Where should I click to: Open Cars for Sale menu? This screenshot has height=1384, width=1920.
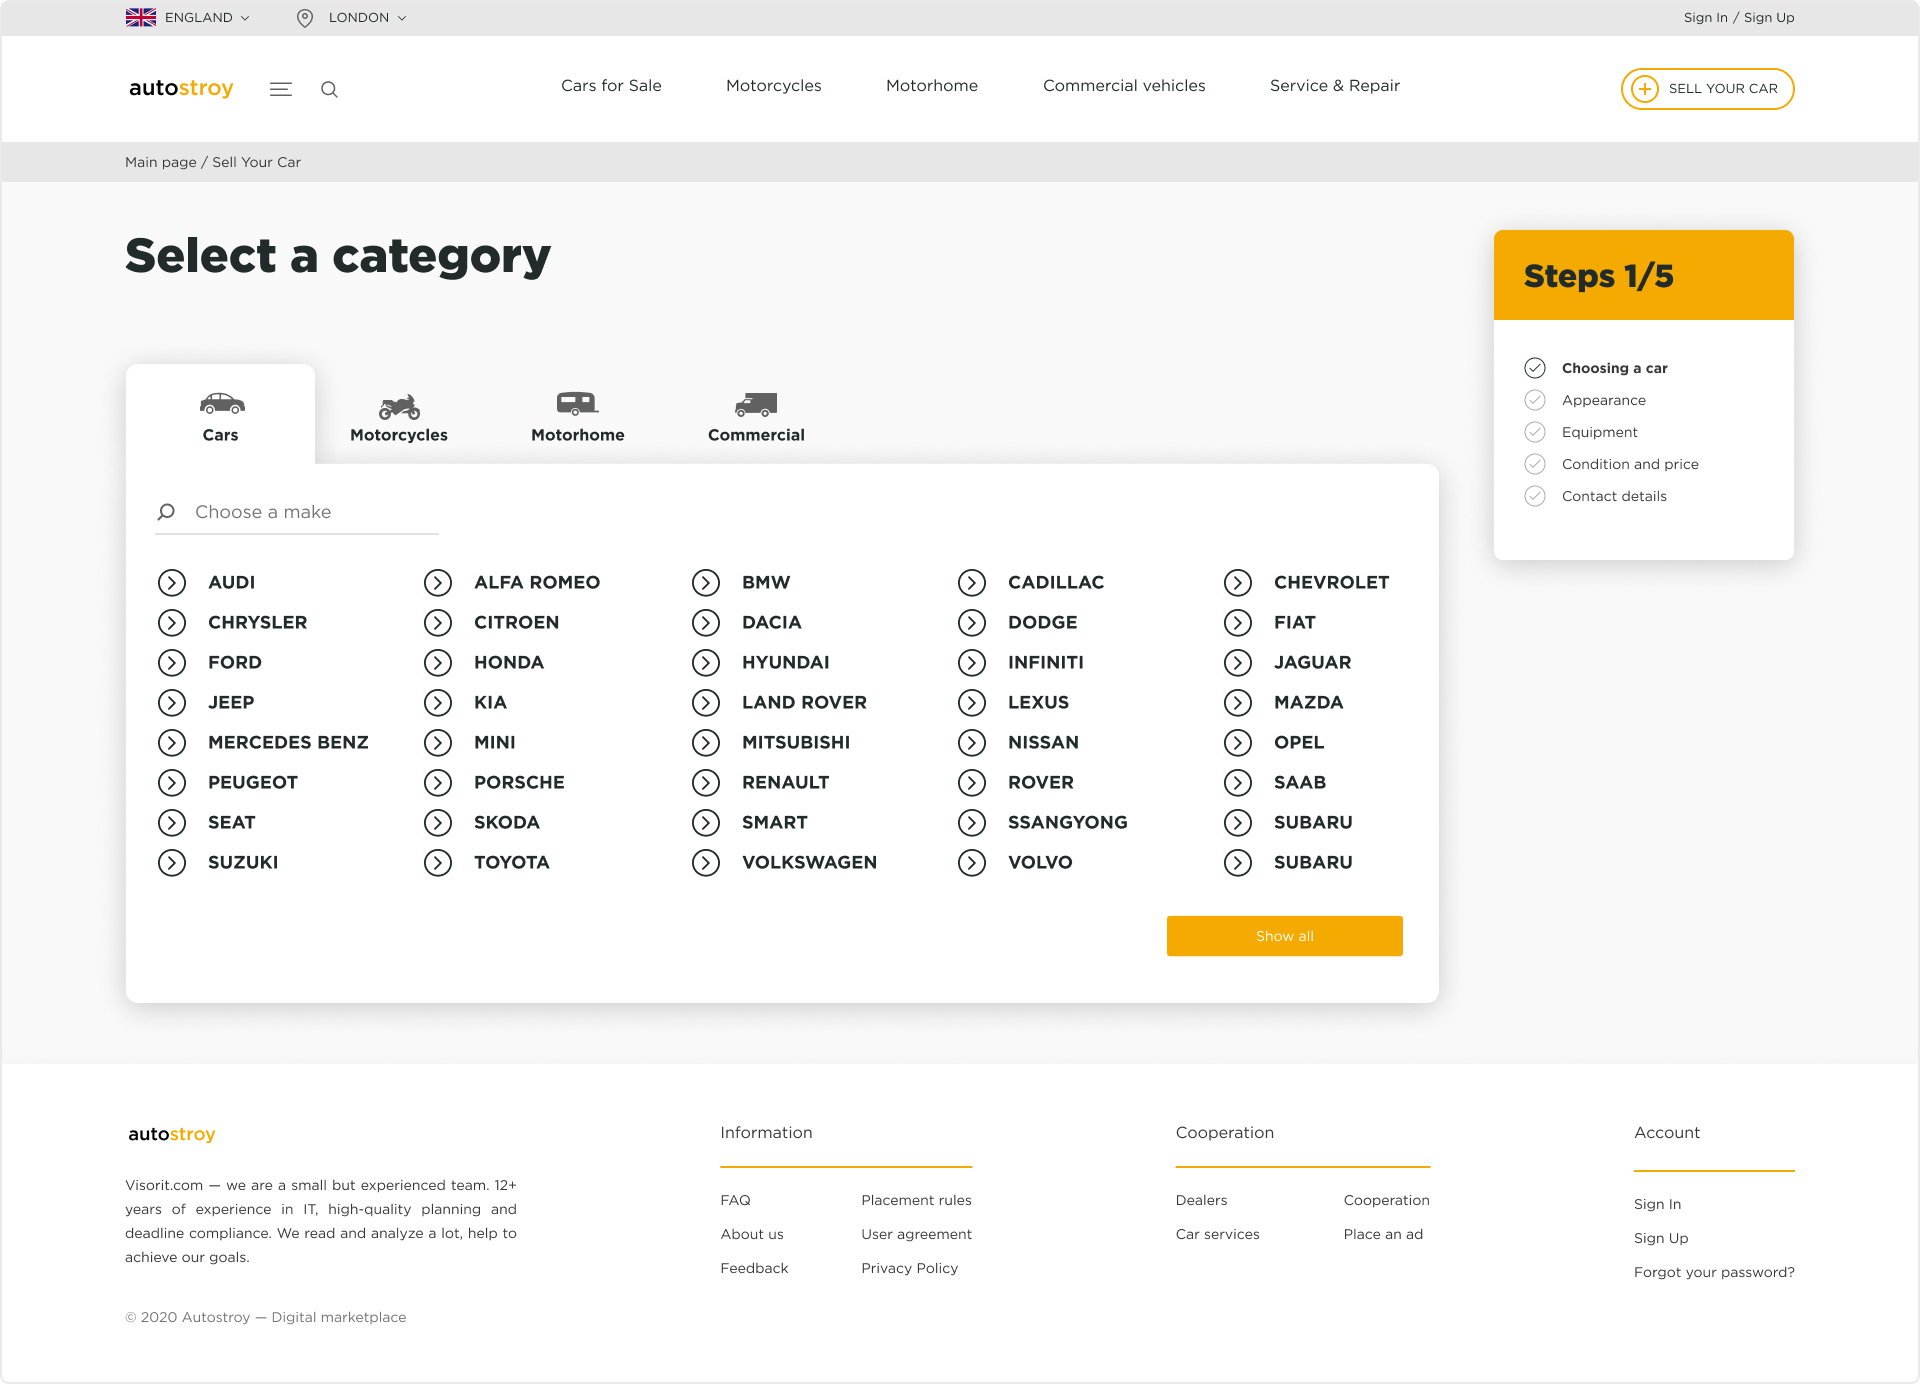click(611, 86)
